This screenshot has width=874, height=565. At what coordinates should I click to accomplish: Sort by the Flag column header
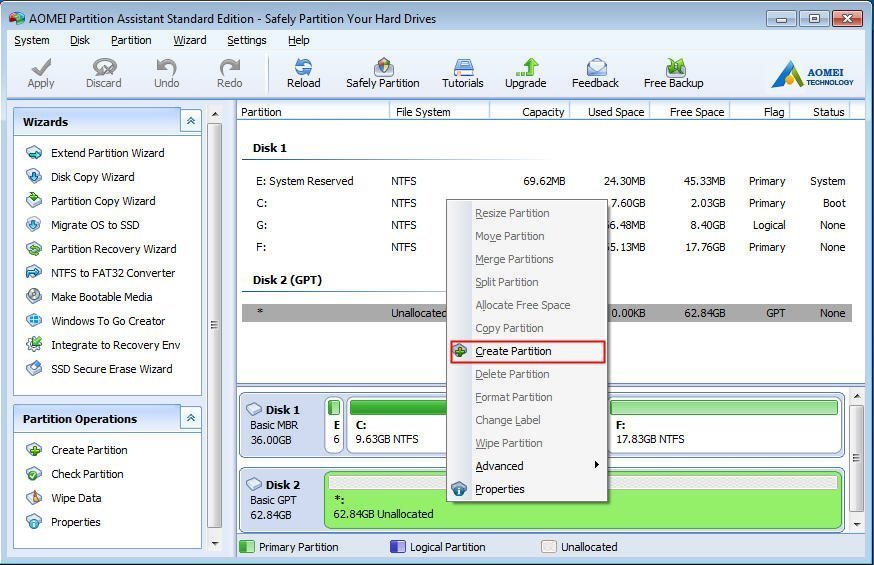click(x=760, y=112)
